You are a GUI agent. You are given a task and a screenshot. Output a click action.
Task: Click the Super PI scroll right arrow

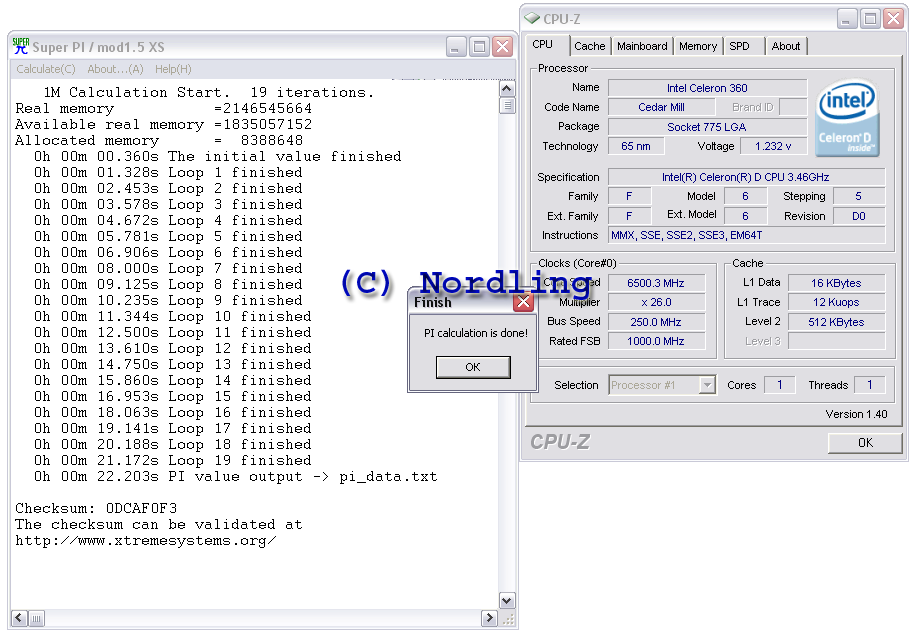pyautogui.click(x=488, y=618)
